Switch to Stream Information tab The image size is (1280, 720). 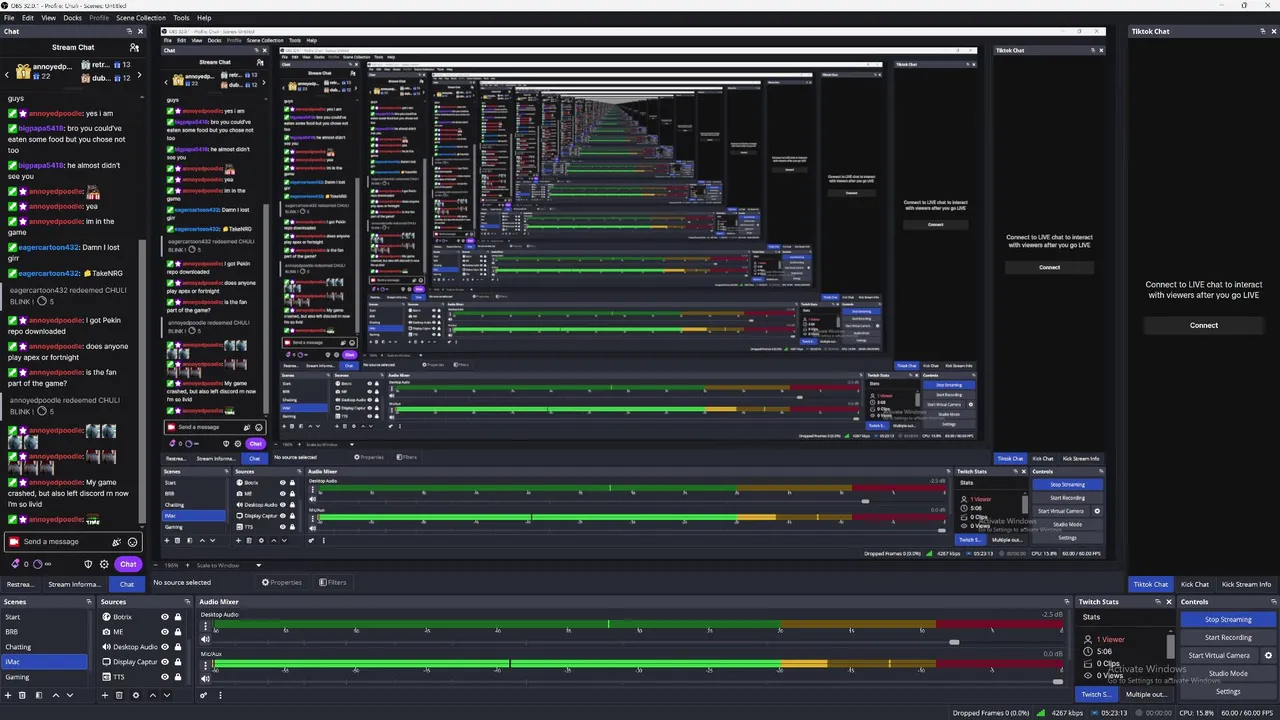coord(74,584)
